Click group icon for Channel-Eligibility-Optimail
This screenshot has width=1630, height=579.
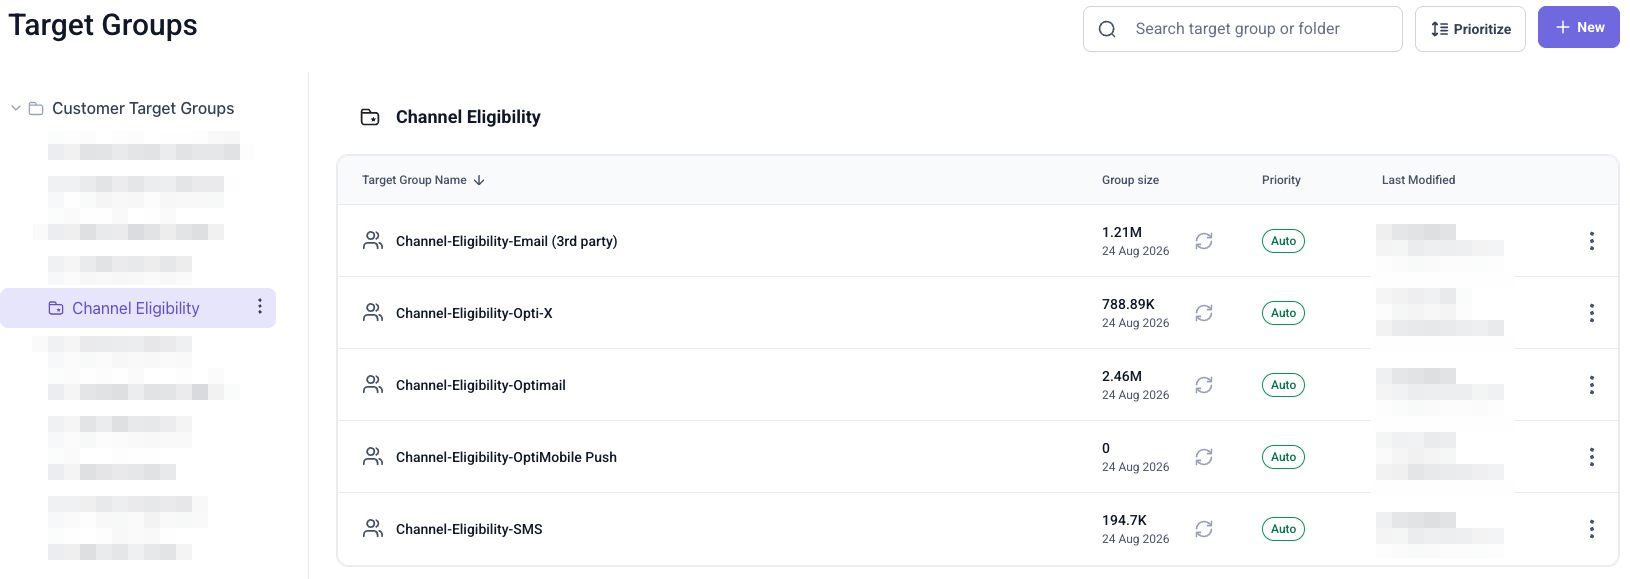click(x=373, y=384)
